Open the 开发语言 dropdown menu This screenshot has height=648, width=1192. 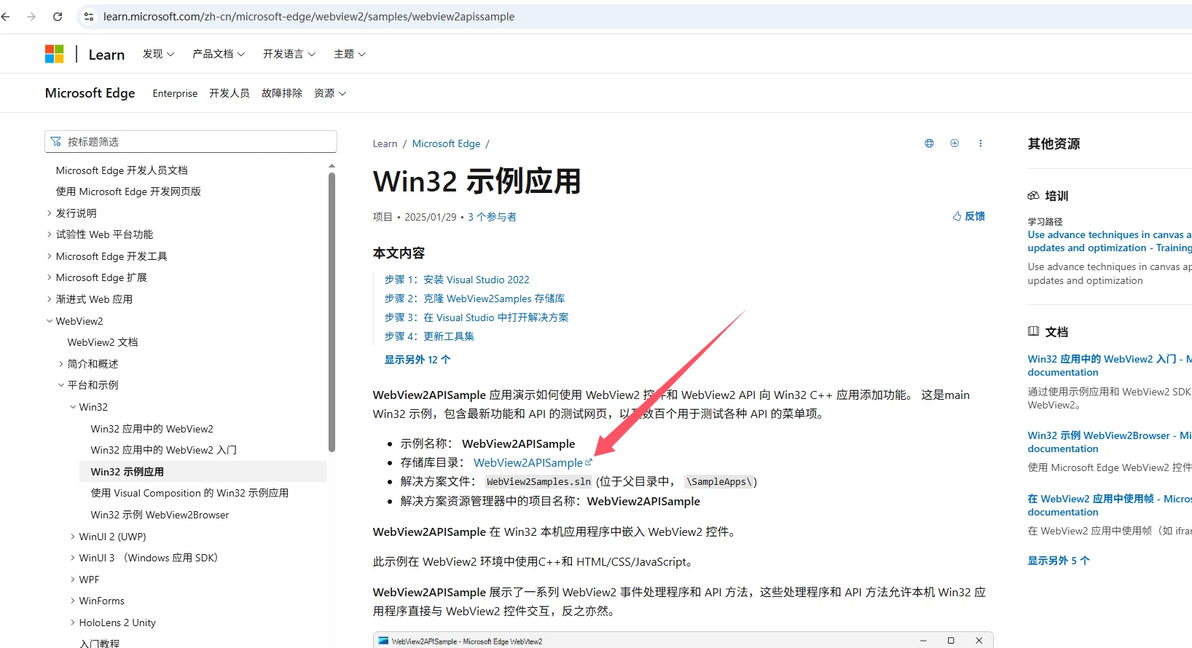point(289,54)
